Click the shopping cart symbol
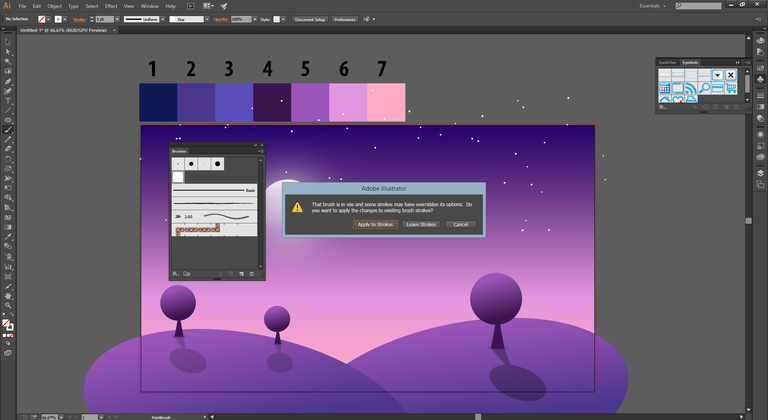 pyautogui.click(x=731, y=88)
